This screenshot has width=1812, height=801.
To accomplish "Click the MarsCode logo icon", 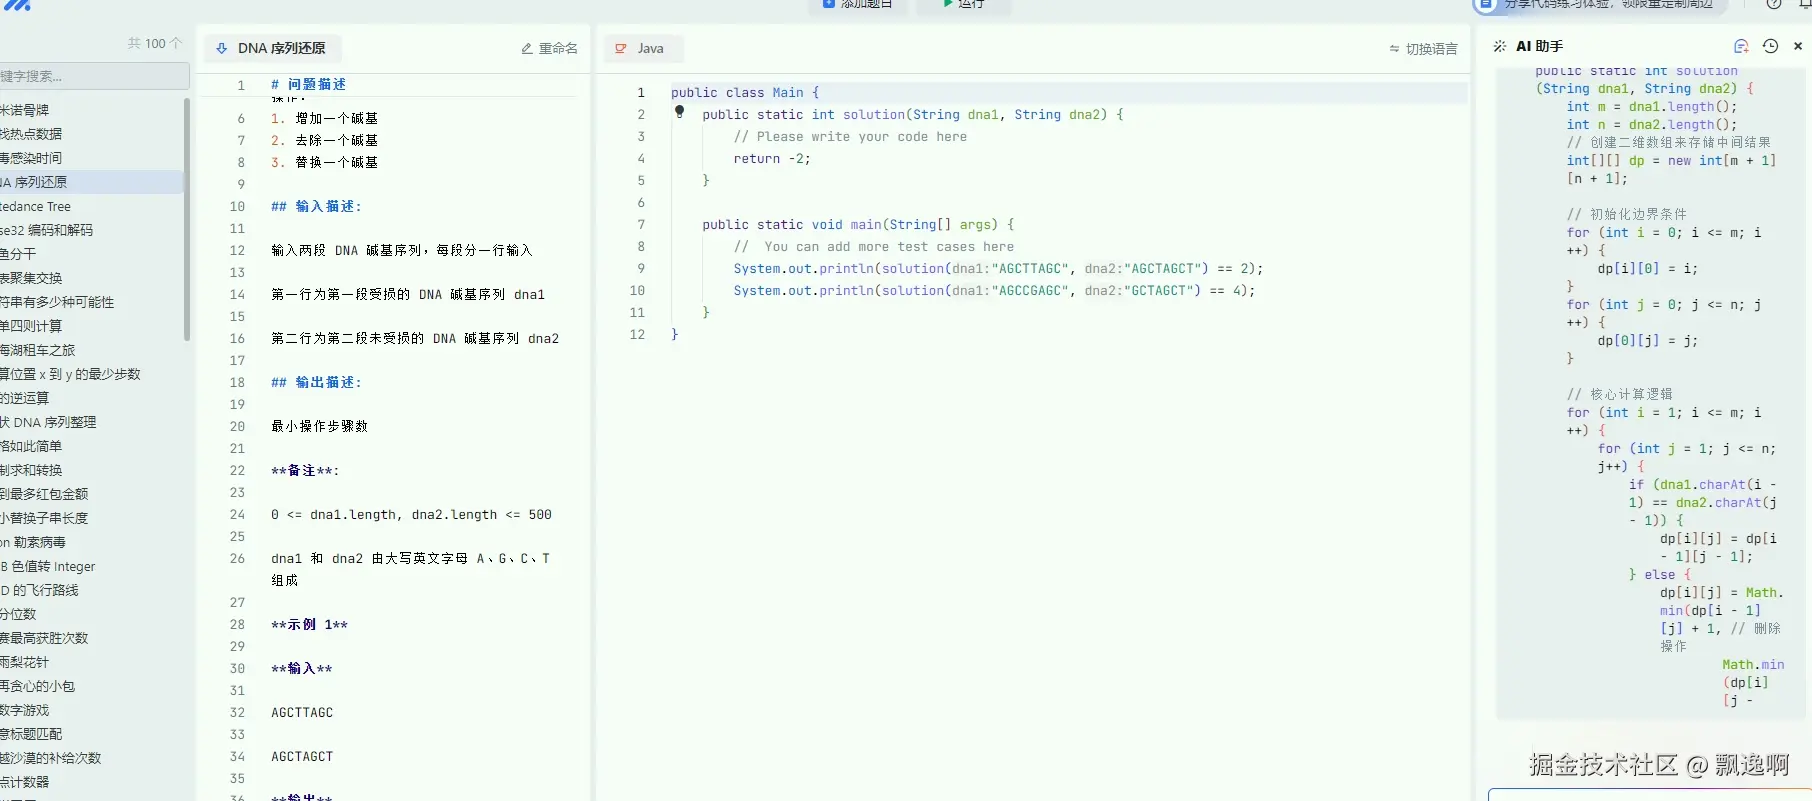I will pos(18,5).
